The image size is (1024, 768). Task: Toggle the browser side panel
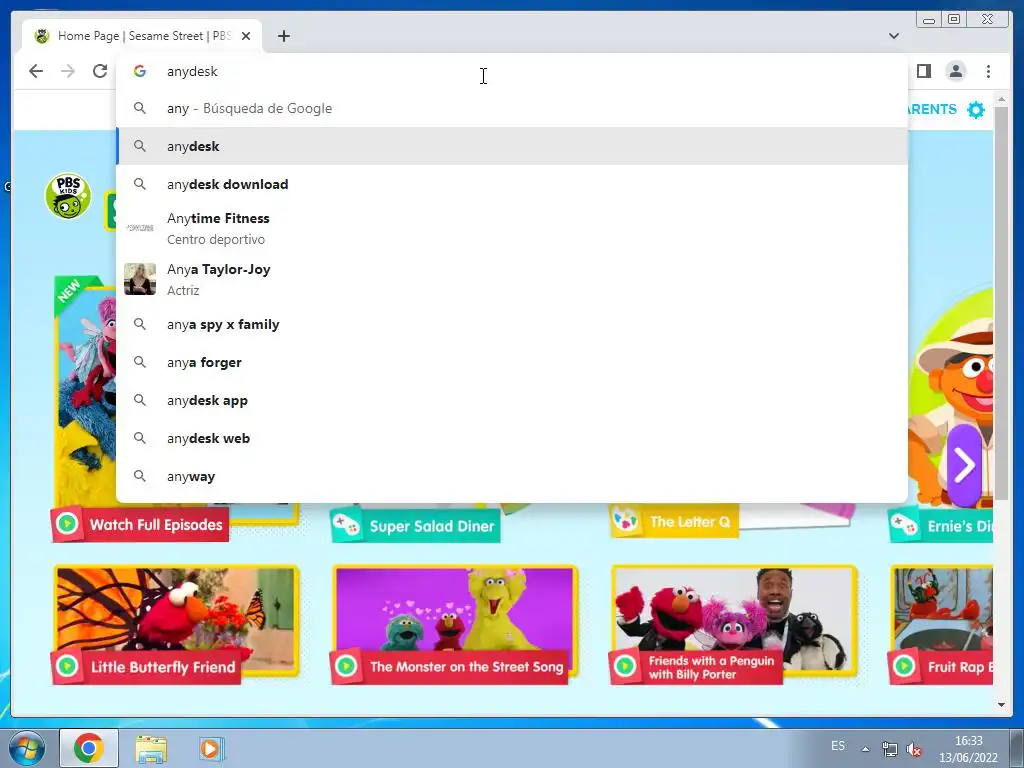(923, 71)
